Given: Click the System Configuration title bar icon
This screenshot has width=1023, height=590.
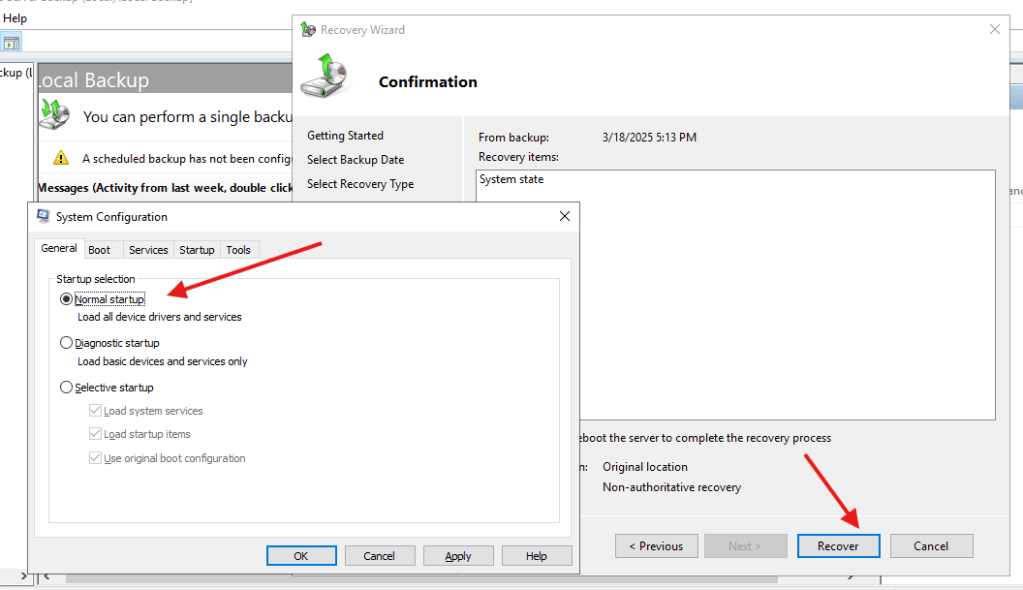Looking at the screenshot, I should (43, 216).
